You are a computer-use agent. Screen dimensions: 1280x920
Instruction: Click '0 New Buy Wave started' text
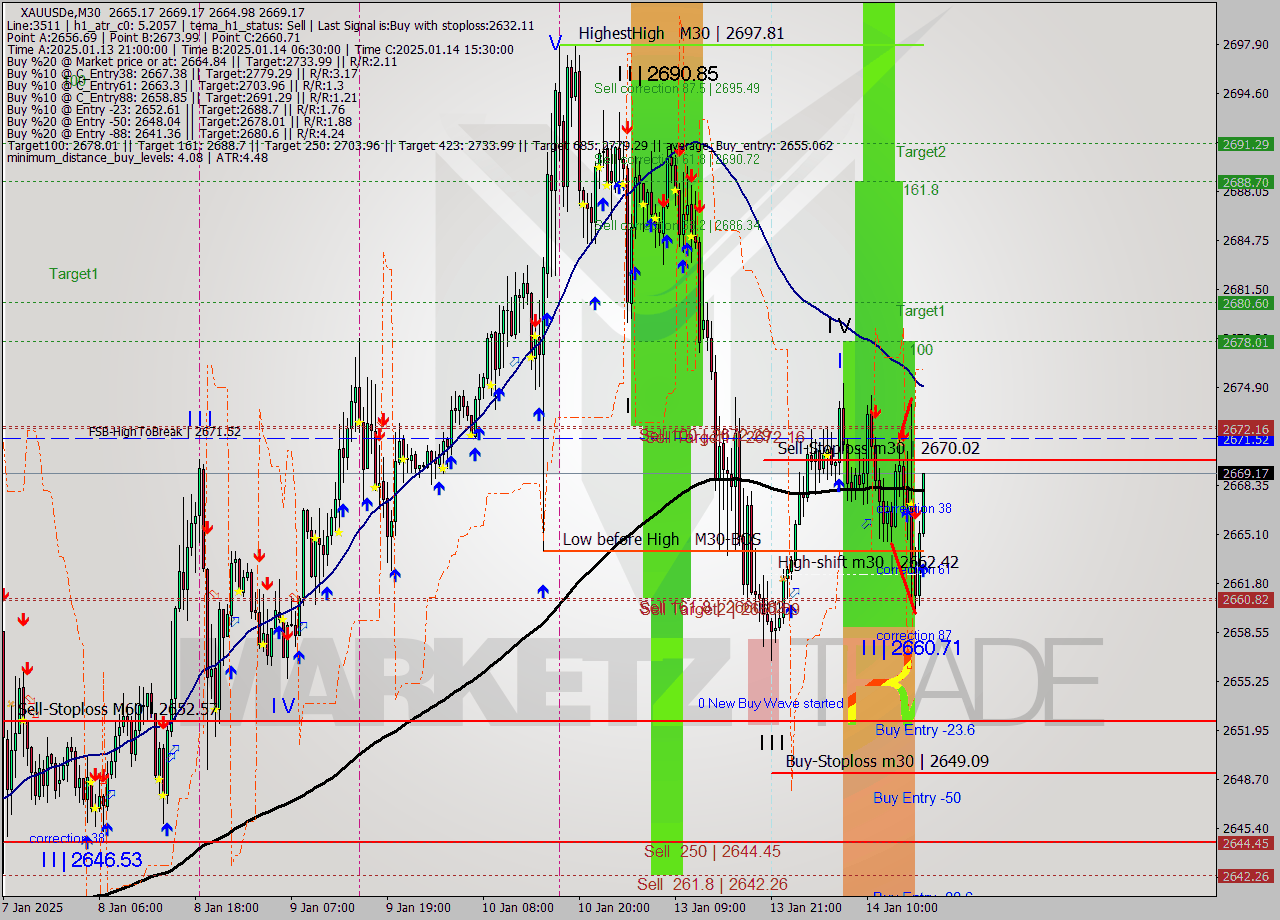click(770, 703)
